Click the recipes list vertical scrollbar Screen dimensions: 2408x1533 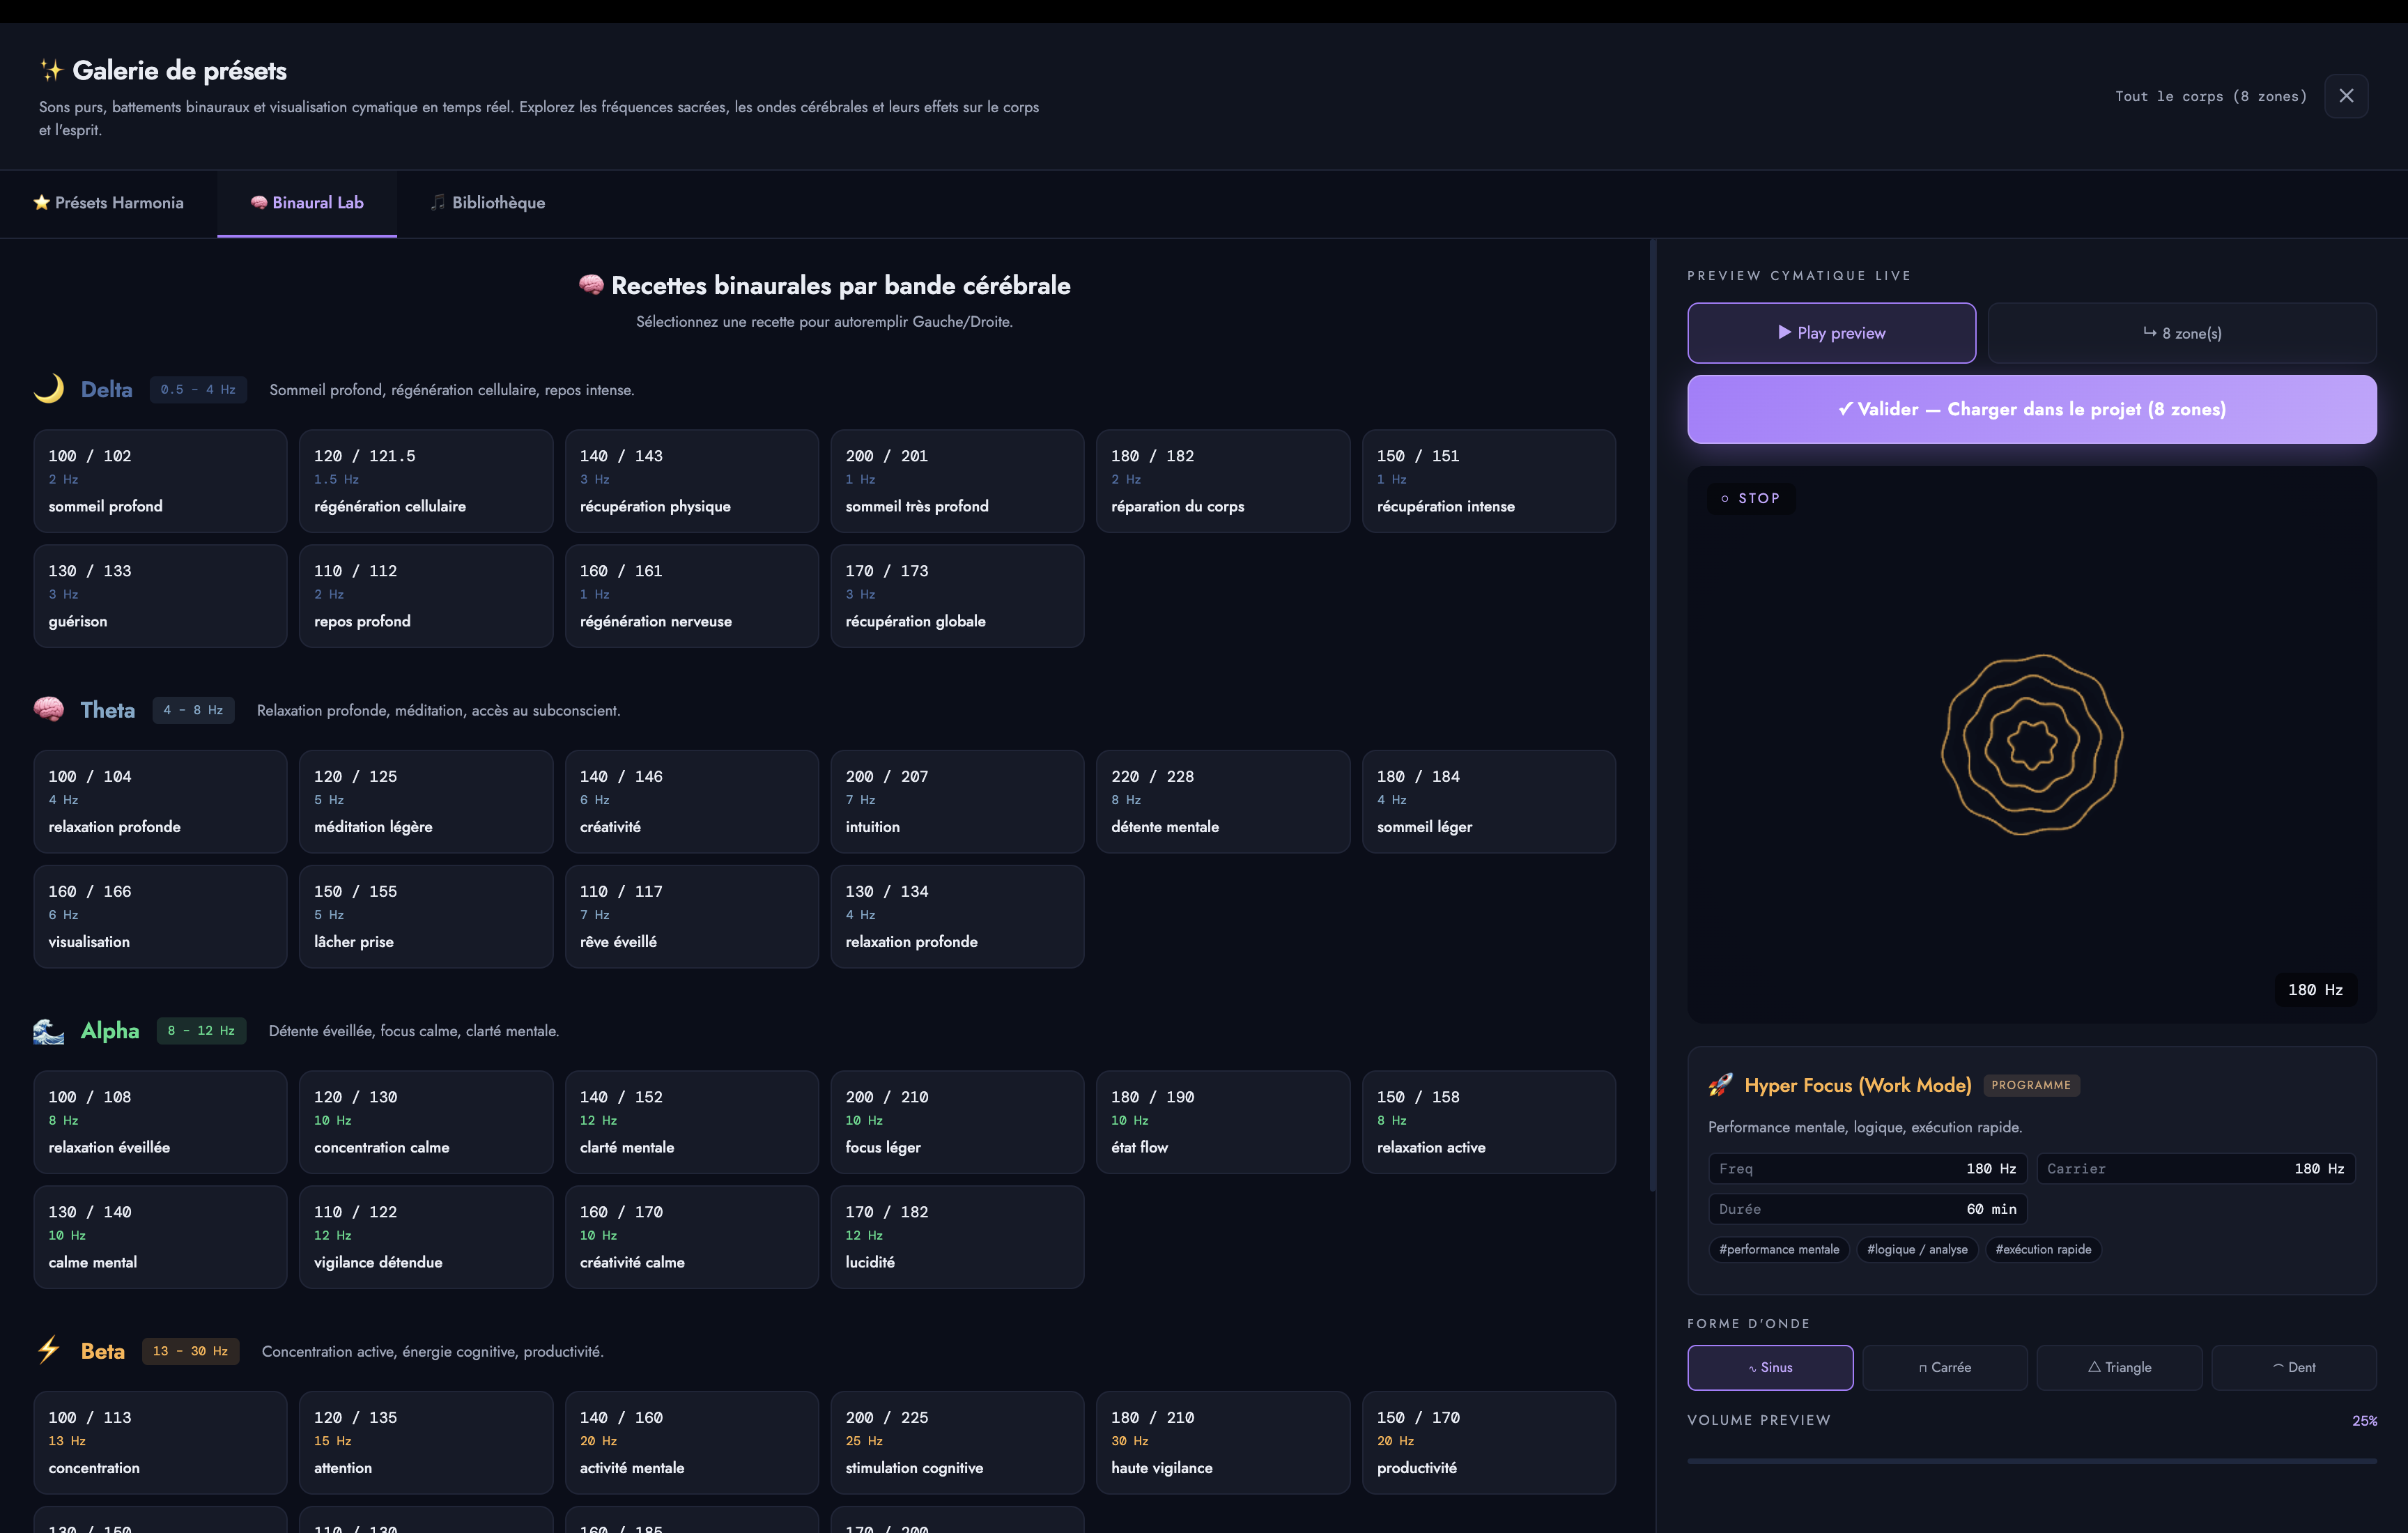click(x=1653, y=715)
